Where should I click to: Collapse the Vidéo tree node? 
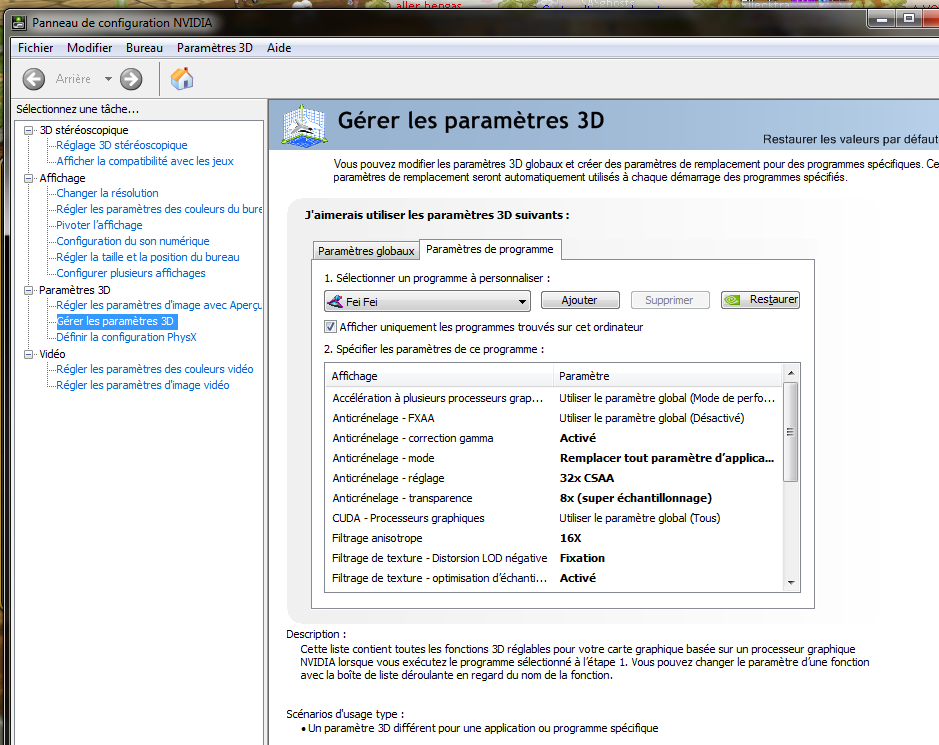tap(28, 354)
